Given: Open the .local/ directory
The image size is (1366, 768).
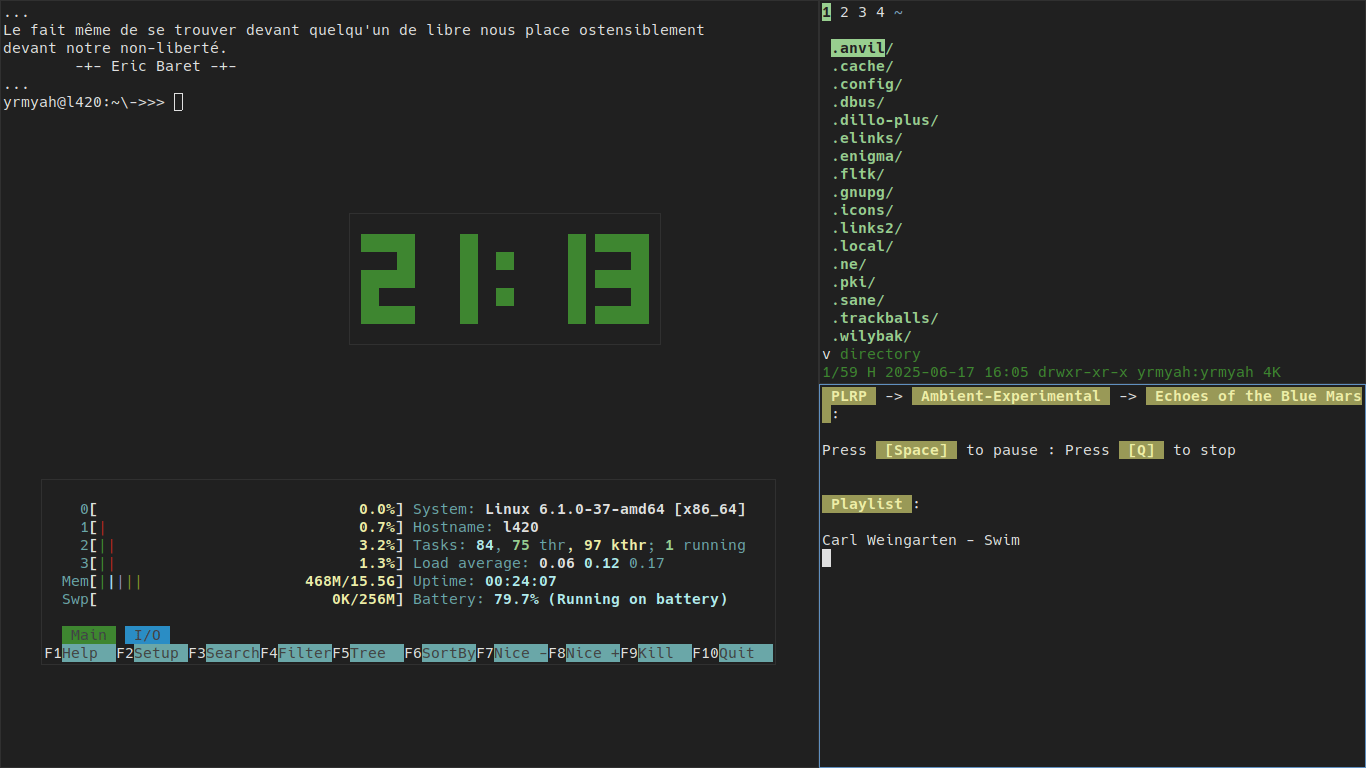Looking at the screenshot, I should pos(862,246).
